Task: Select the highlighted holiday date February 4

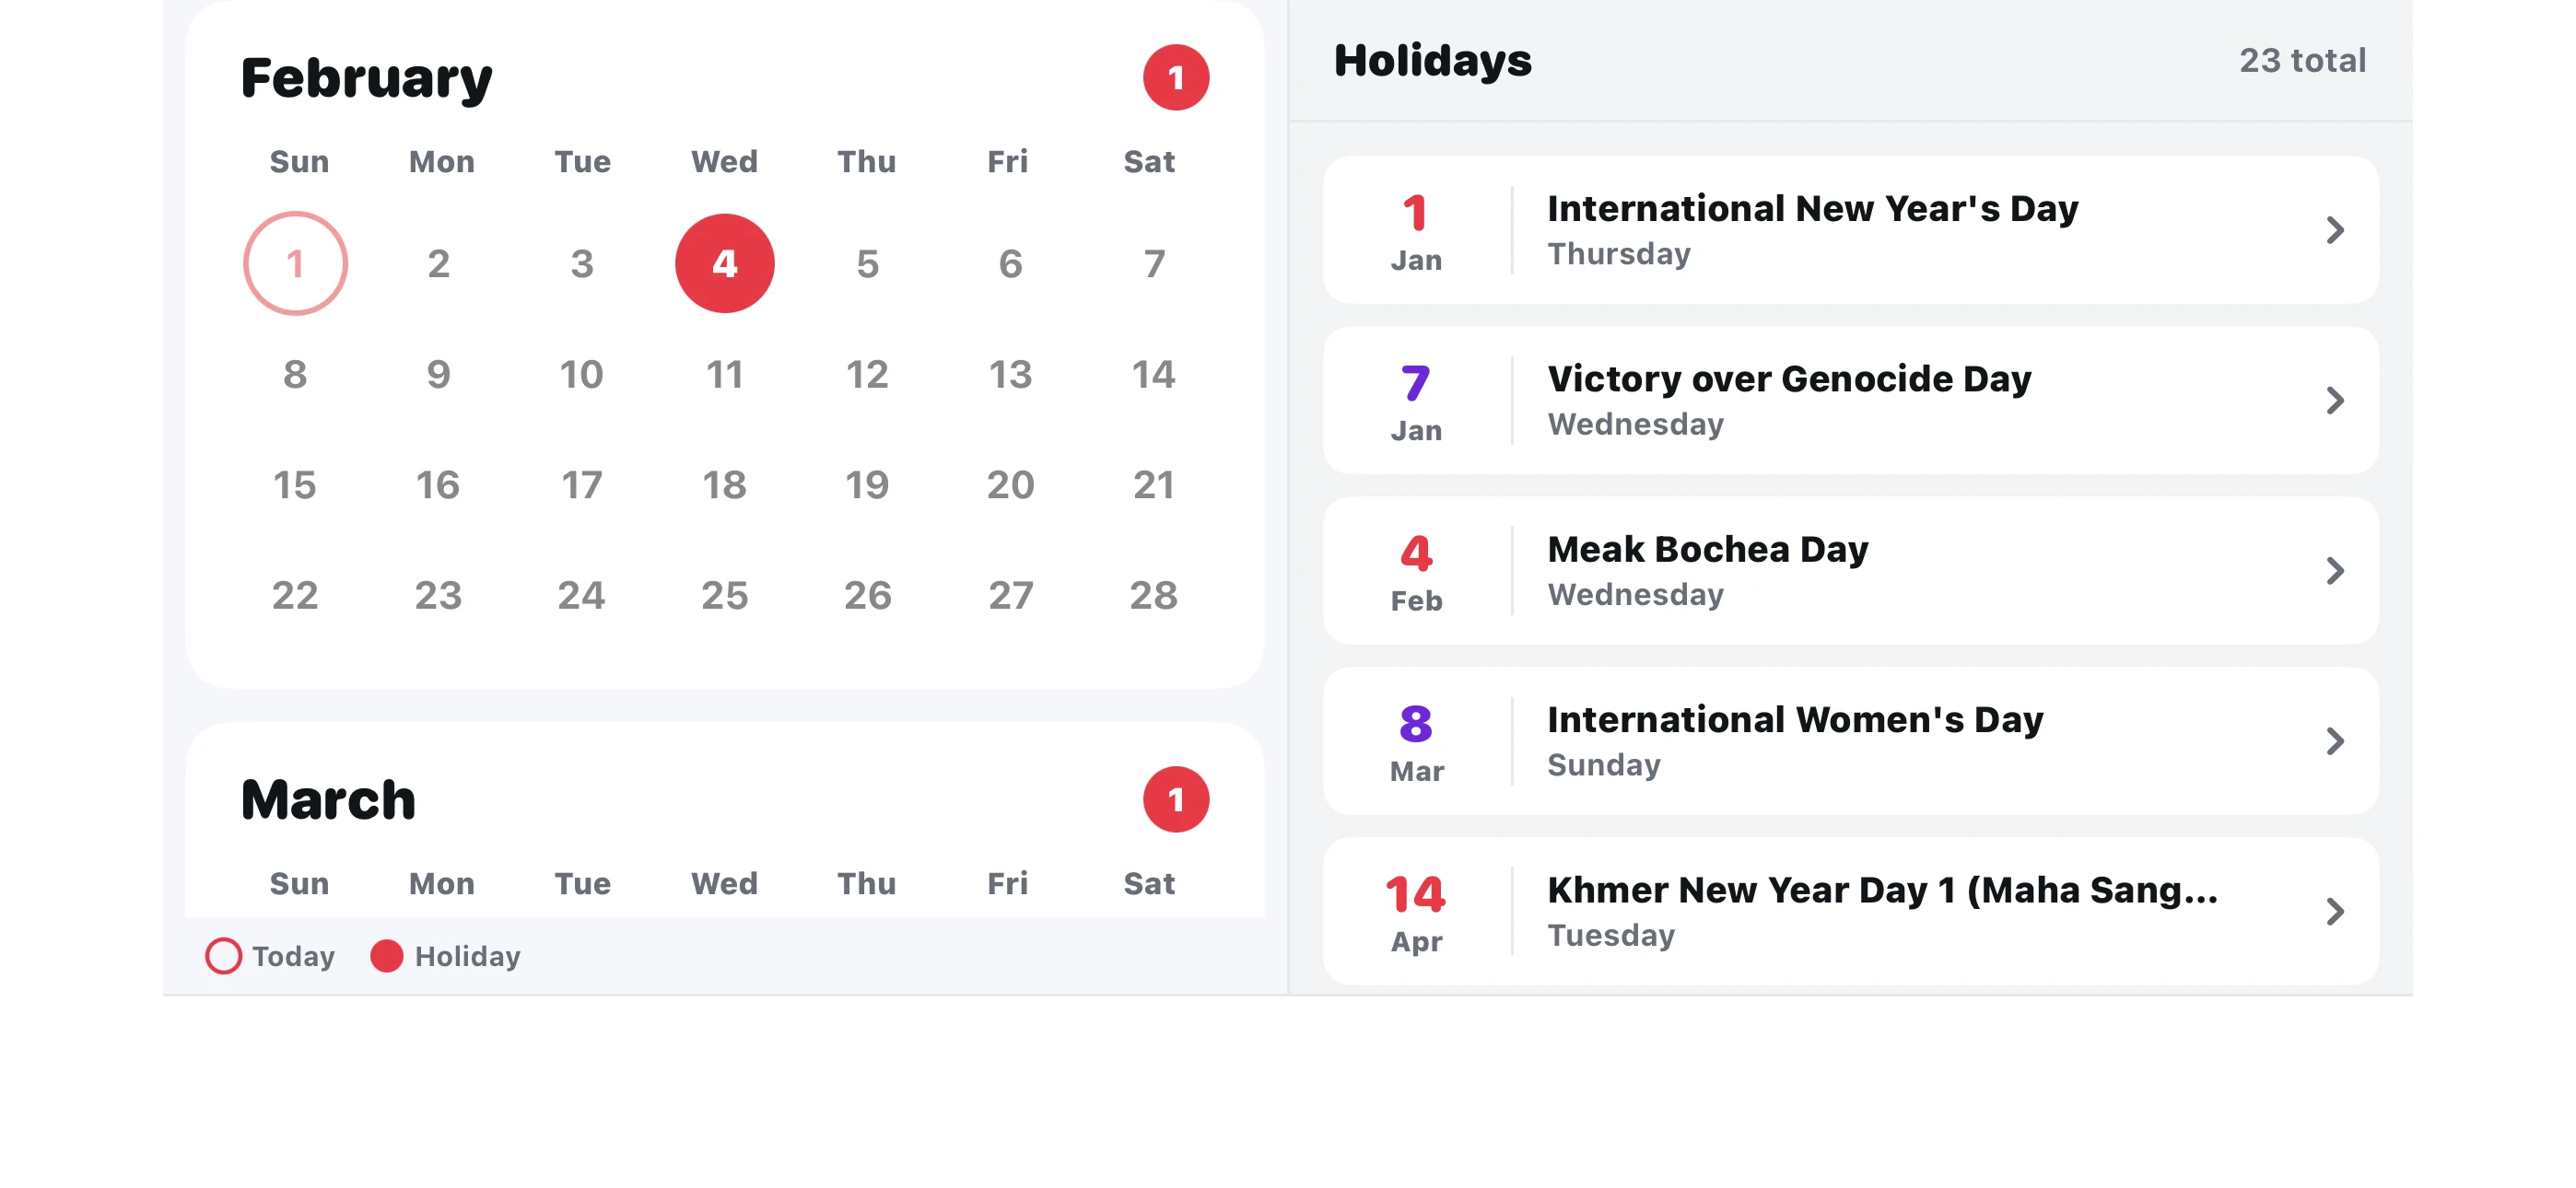Action: pos(725,263)
